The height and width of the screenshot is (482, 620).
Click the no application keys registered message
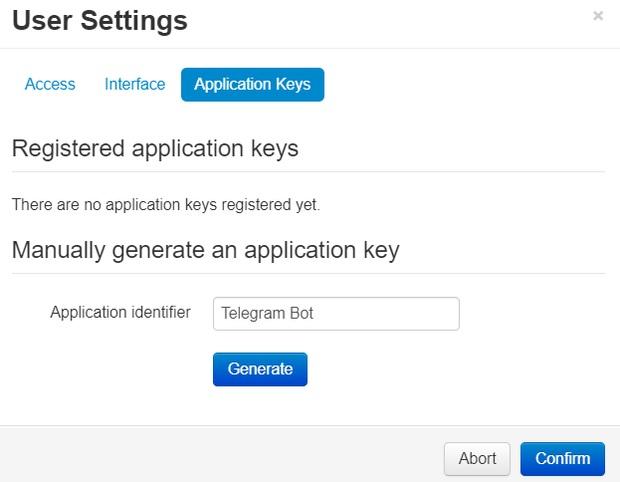(x=166, y=205)
